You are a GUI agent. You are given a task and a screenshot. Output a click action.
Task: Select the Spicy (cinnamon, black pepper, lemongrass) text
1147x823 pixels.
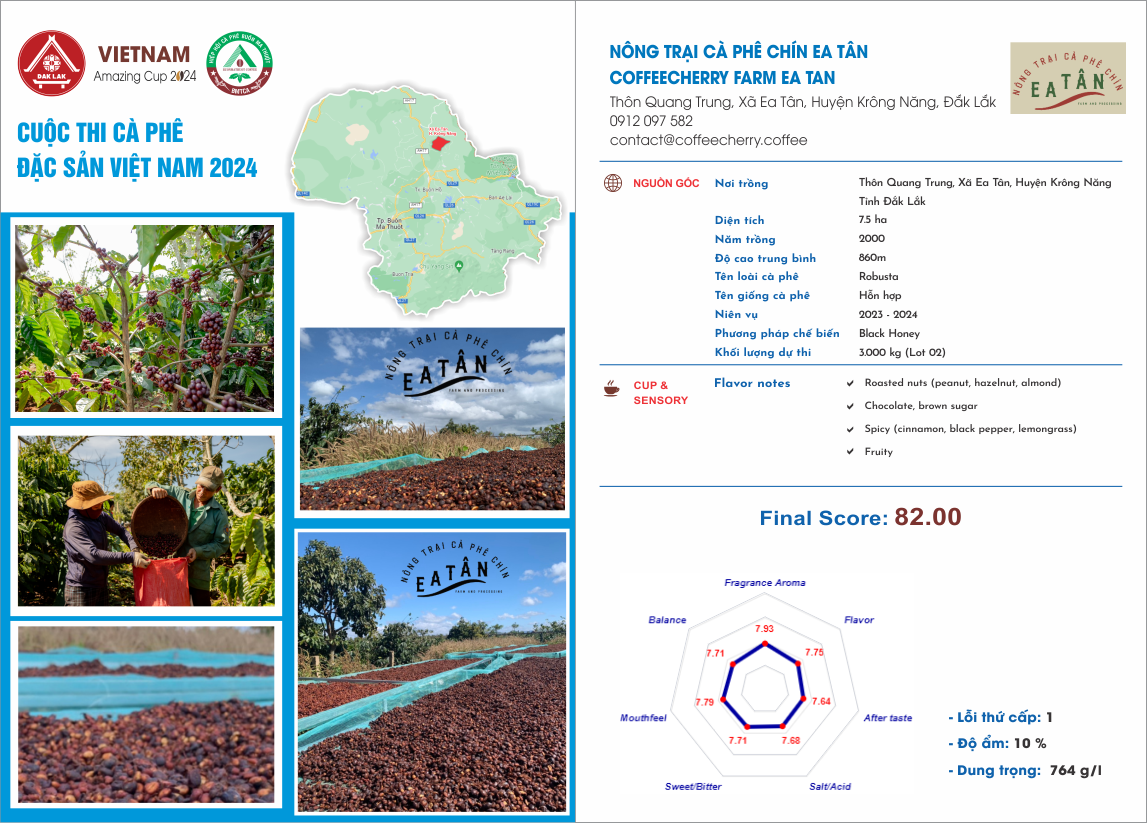click(971, 429)
